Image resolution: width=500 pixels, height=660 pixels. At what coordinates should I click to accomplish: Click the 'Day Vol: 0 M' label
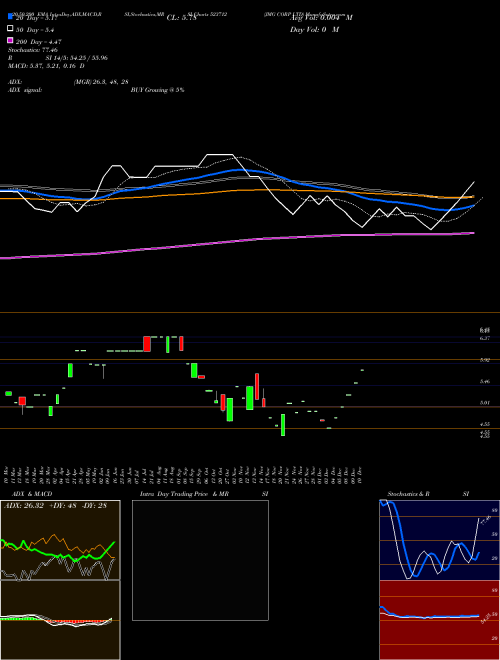[x=314, y=29]
